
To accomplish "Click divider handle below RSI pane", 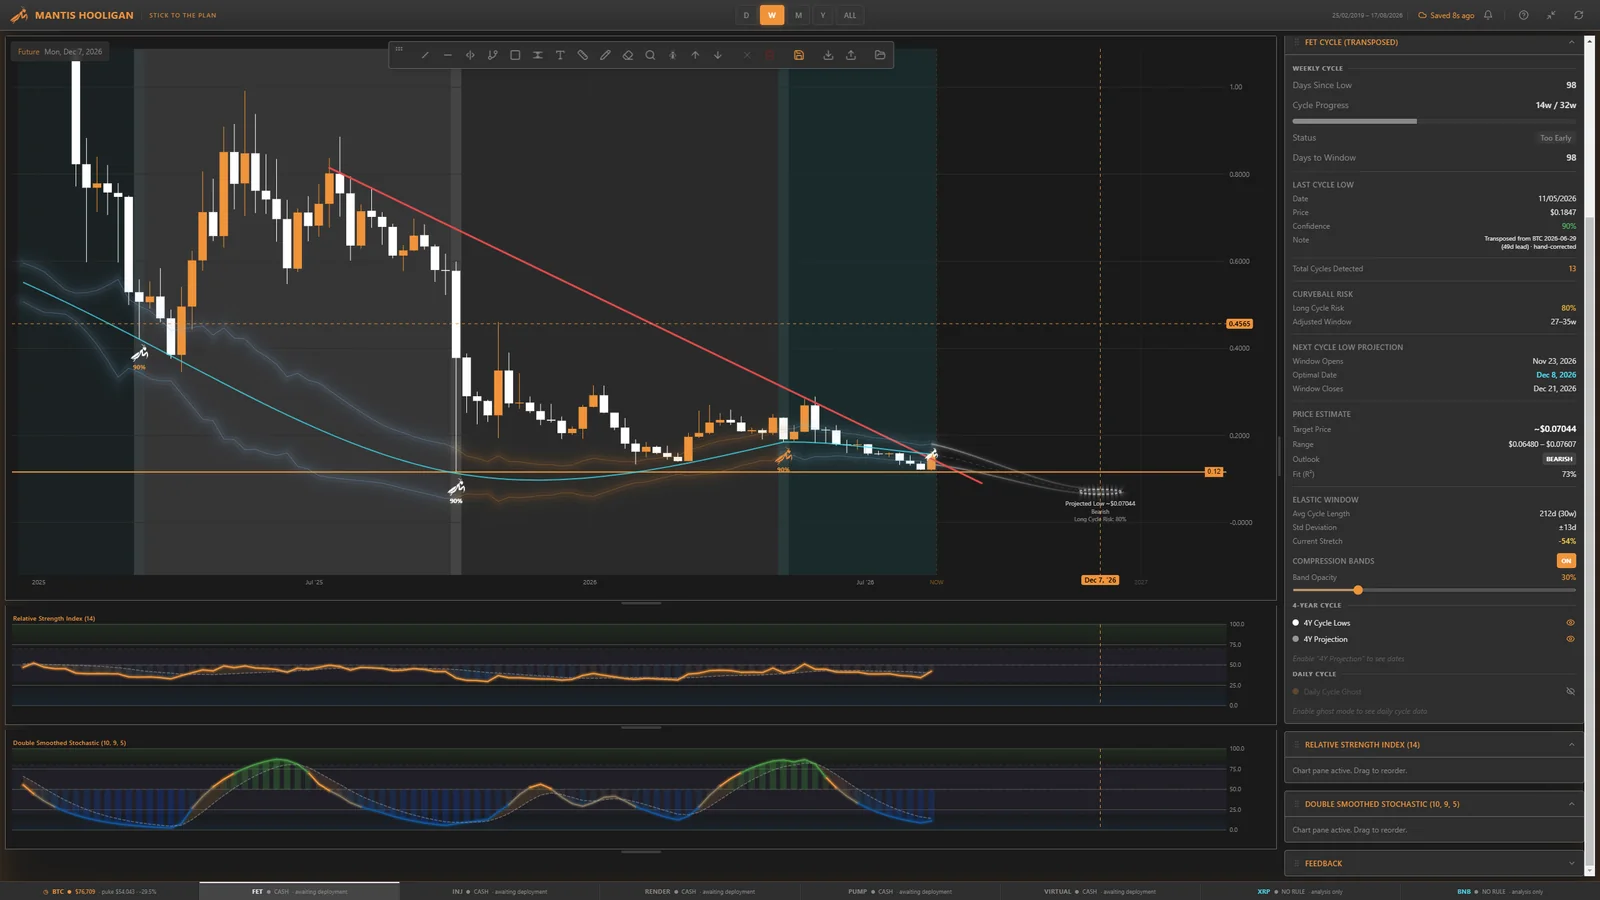I will 641,727.
